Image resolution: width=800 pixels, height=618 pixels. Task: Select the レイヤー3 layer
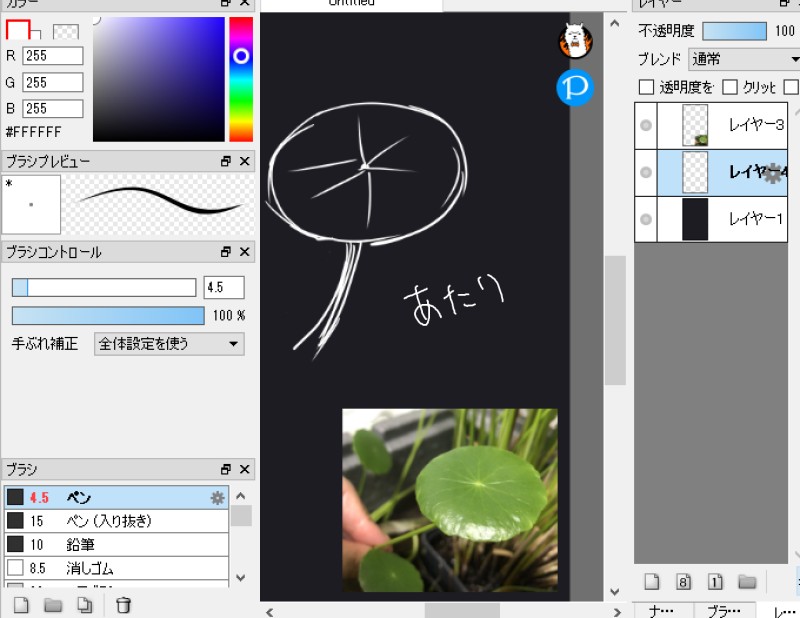tap(711, 126)
